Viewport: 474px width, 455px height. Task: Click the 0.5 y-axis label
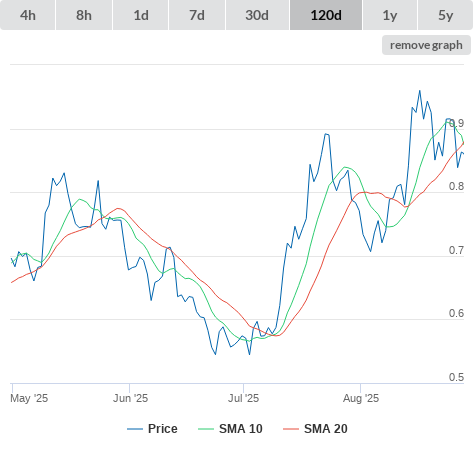click(x=456, y=377)
